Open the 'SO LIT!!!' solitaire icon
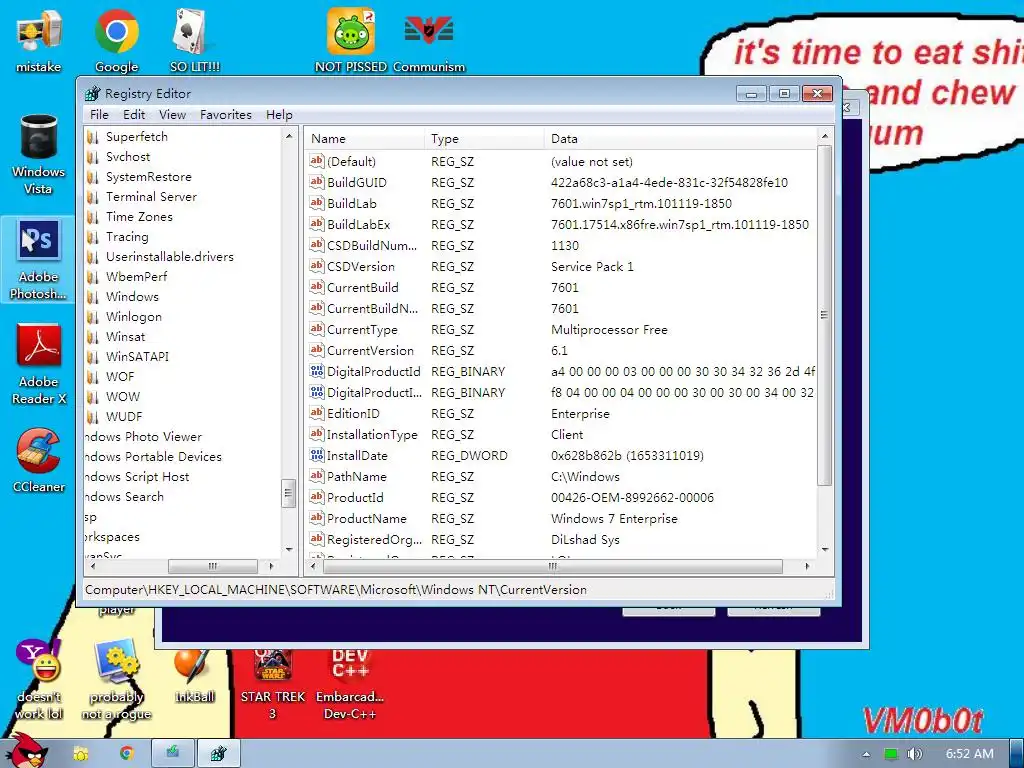 click(x=195, y=40)
